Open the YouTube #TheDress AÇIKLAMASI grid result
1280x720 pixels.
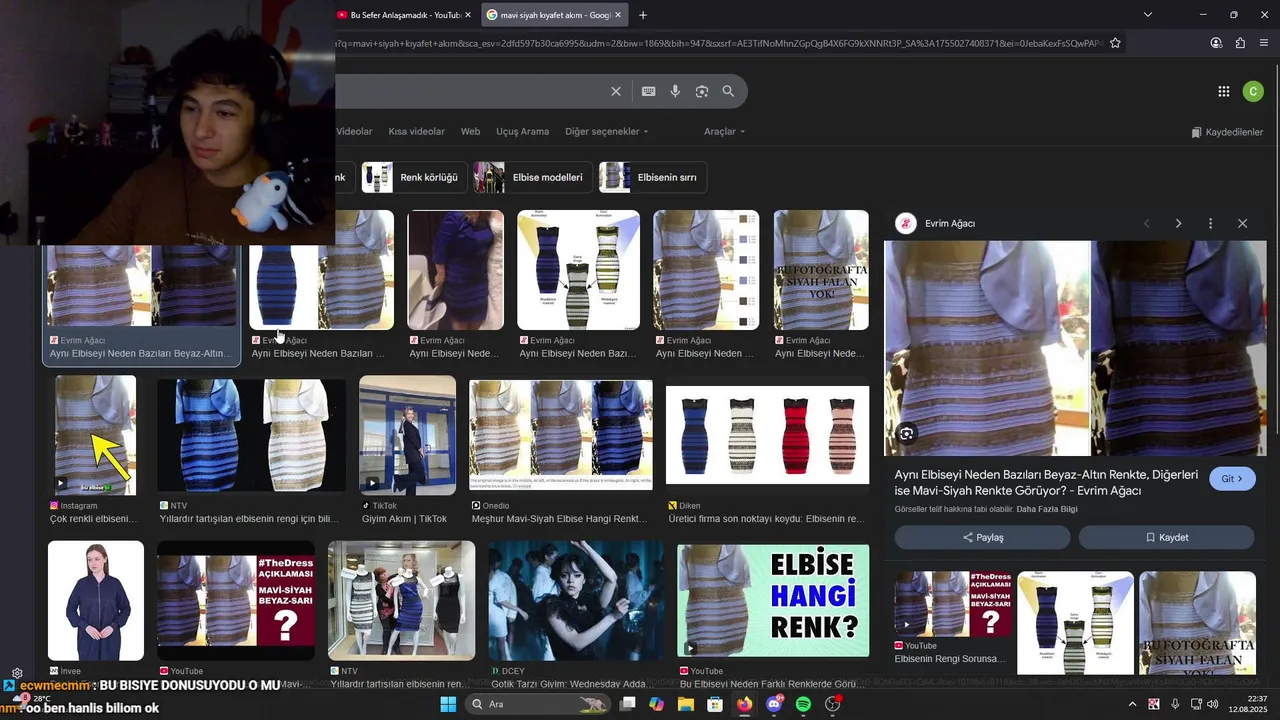click(236, 600)
